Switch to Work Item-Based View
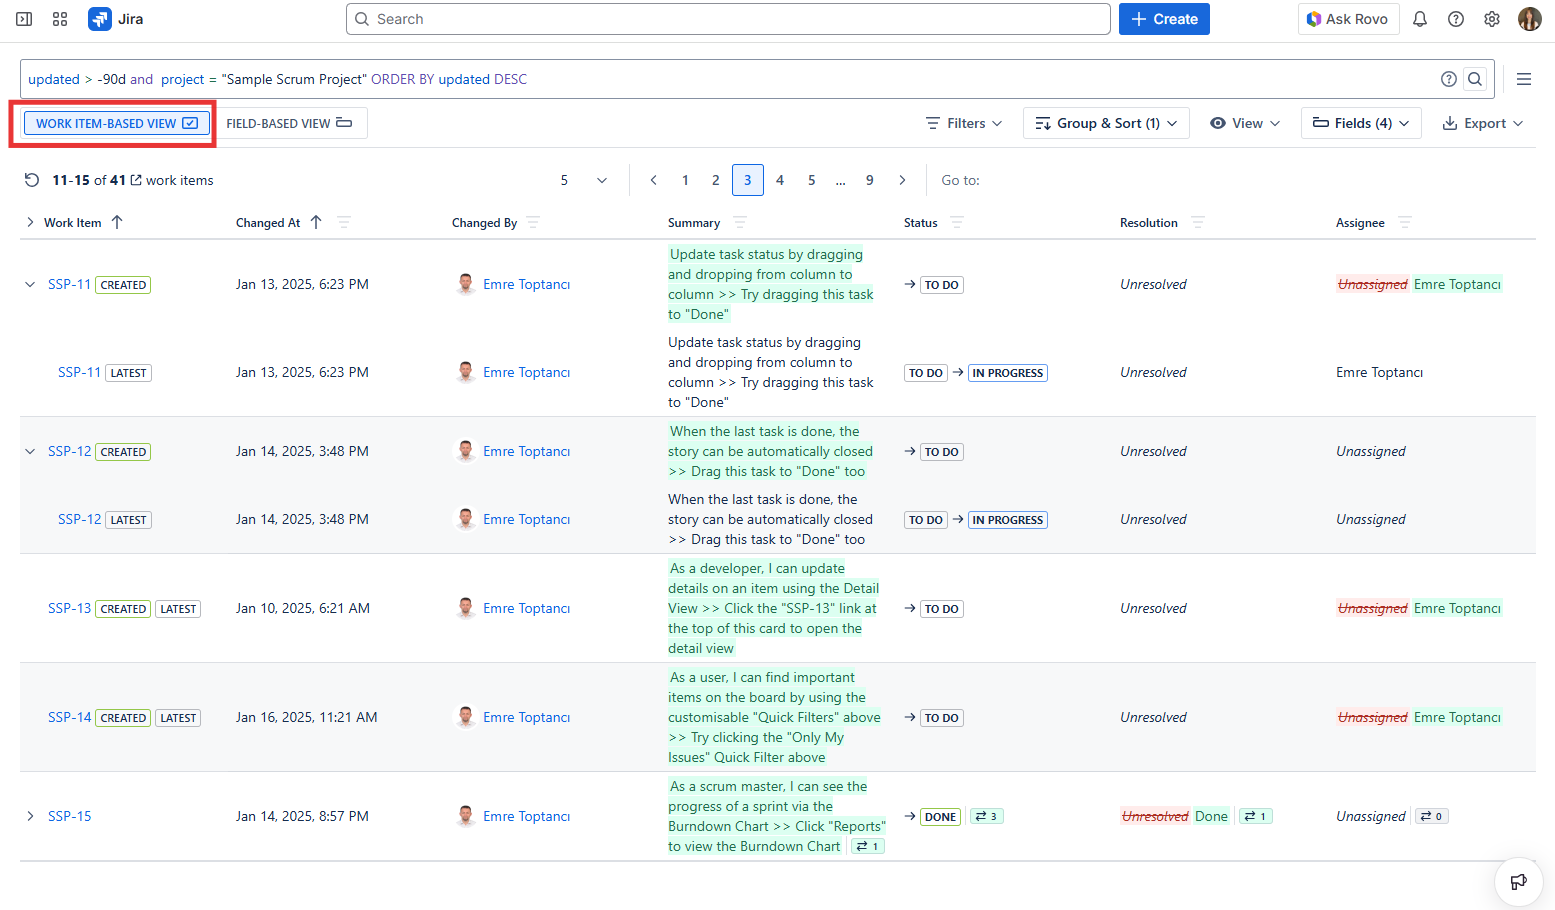1555x910 pixels. pyautogui.click(x=116, y=123)
